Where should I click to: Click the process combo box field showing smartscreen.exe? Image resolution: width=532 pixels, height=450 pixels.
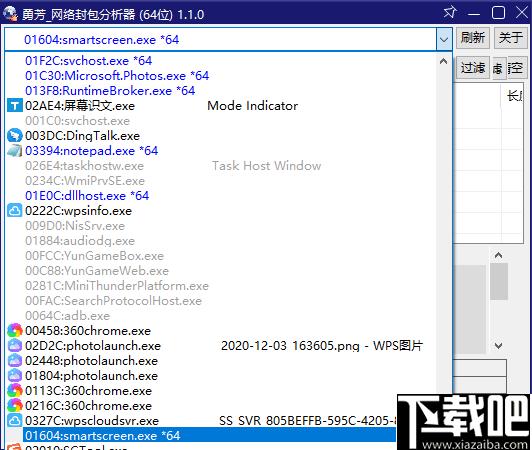coord(221,39)
